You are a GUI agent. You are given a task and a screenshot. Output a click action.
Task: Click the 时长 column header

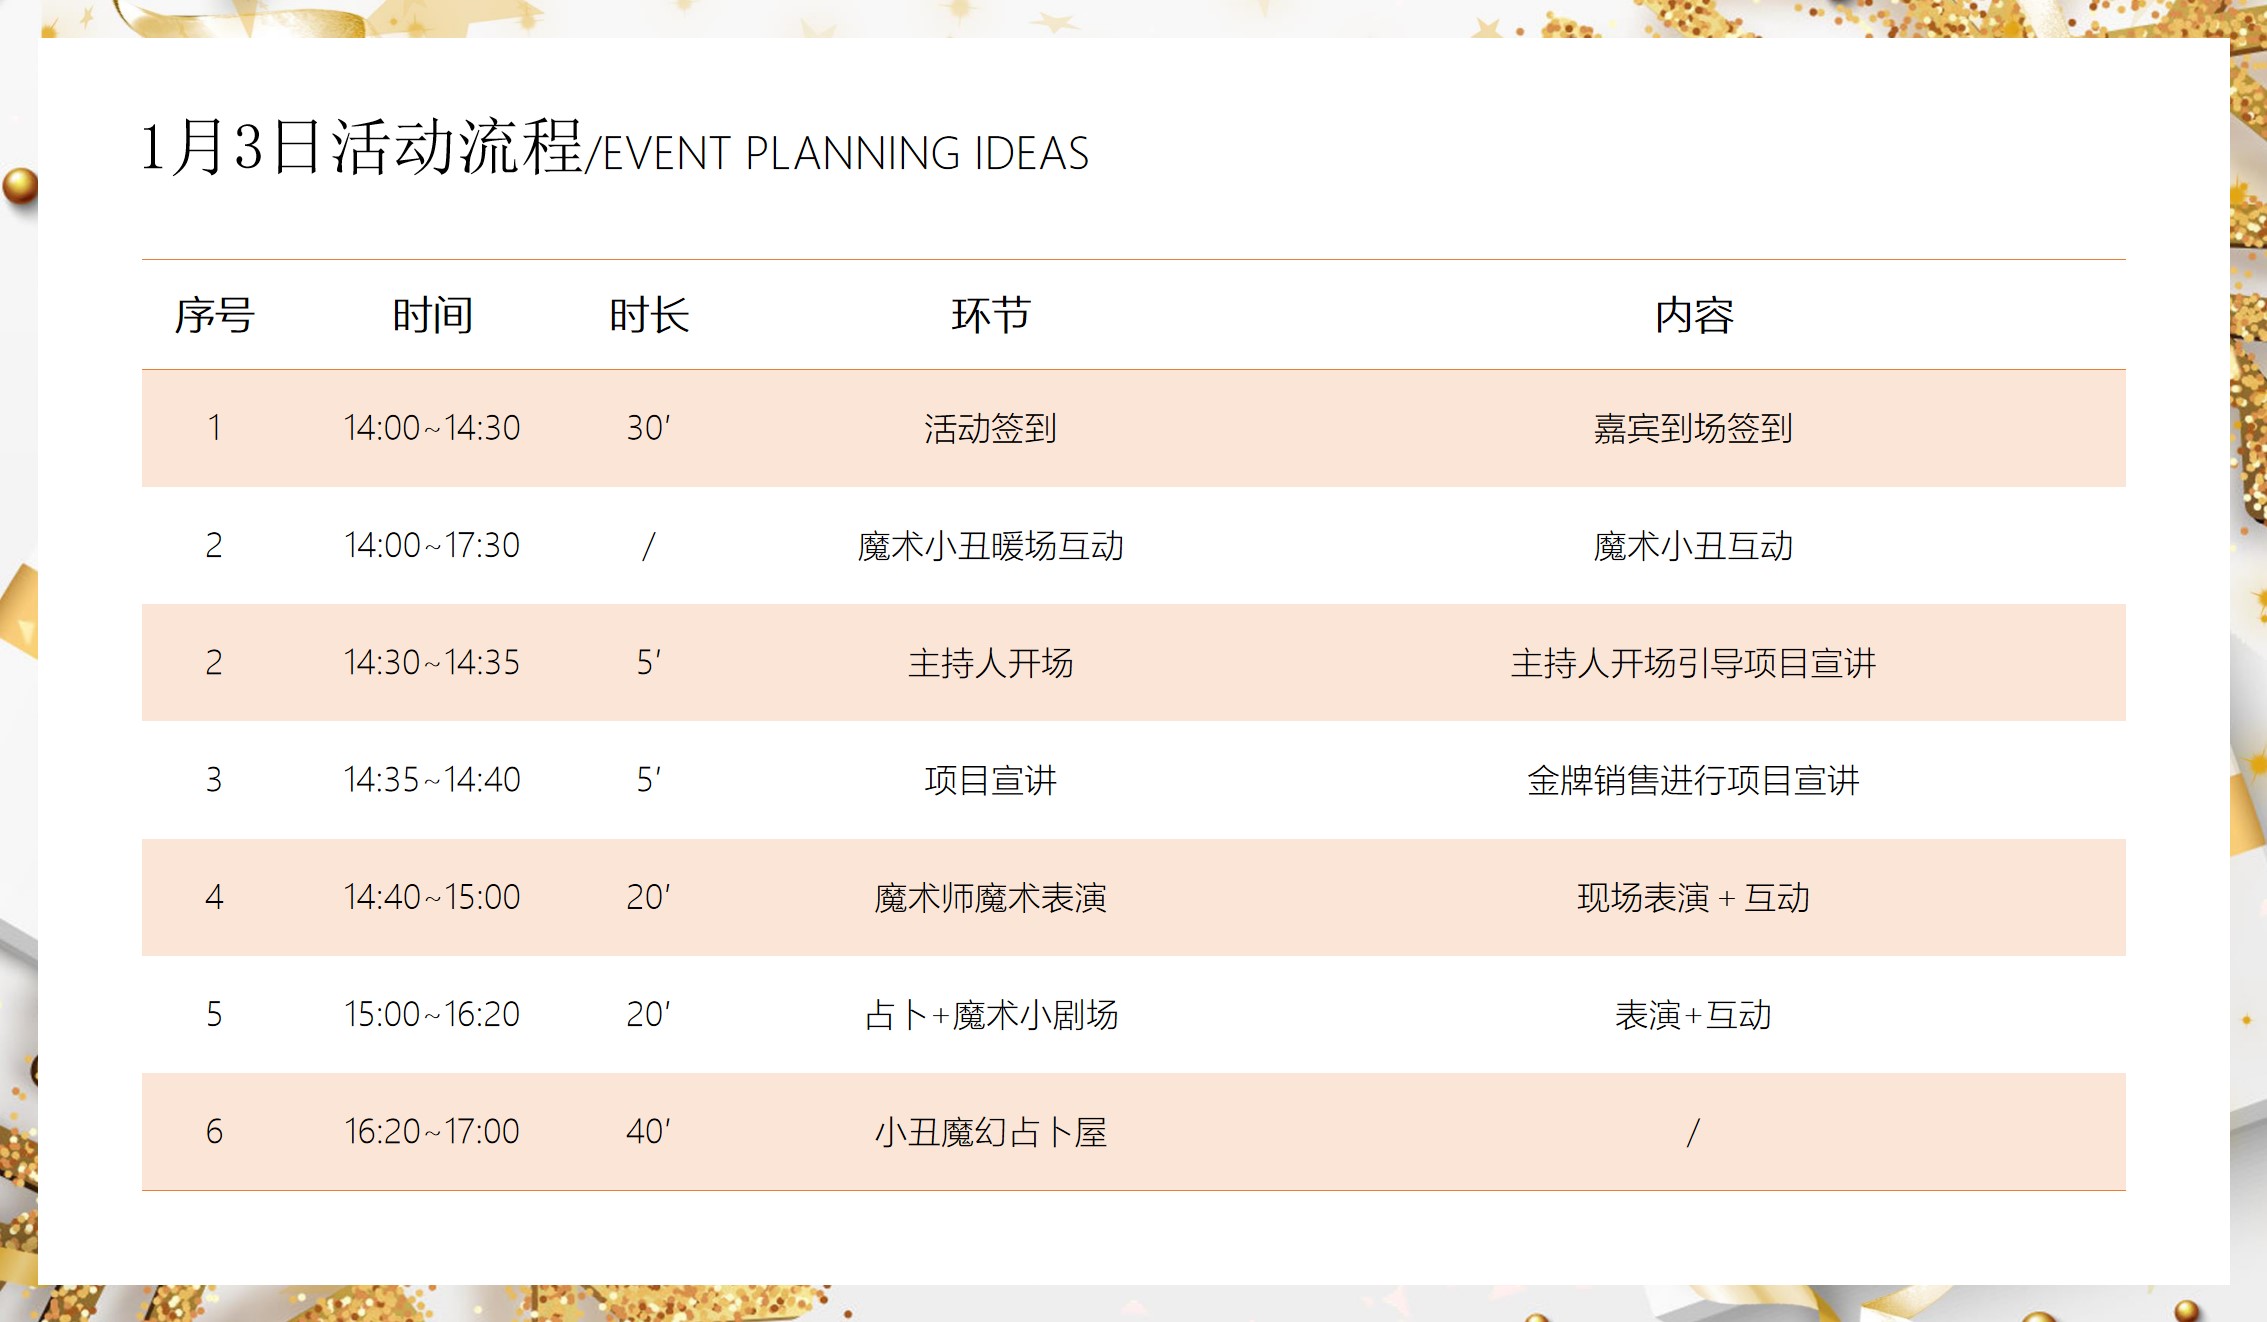click(649, 315)
